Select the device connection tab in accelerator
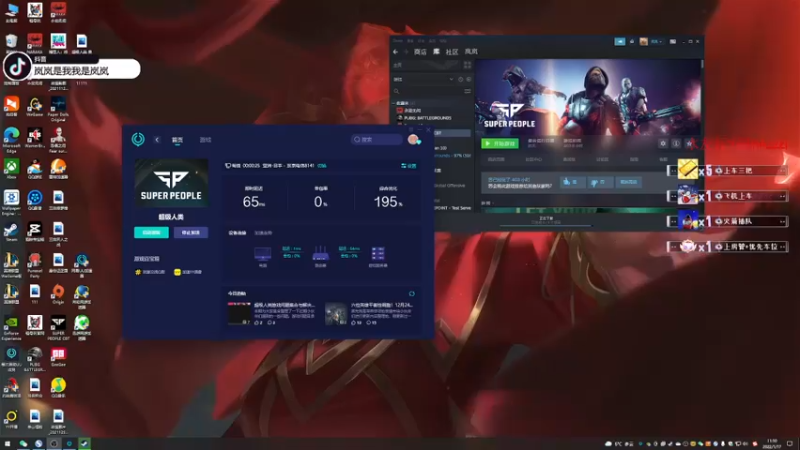Screen dimensions: 800x450 pos(237,233)
